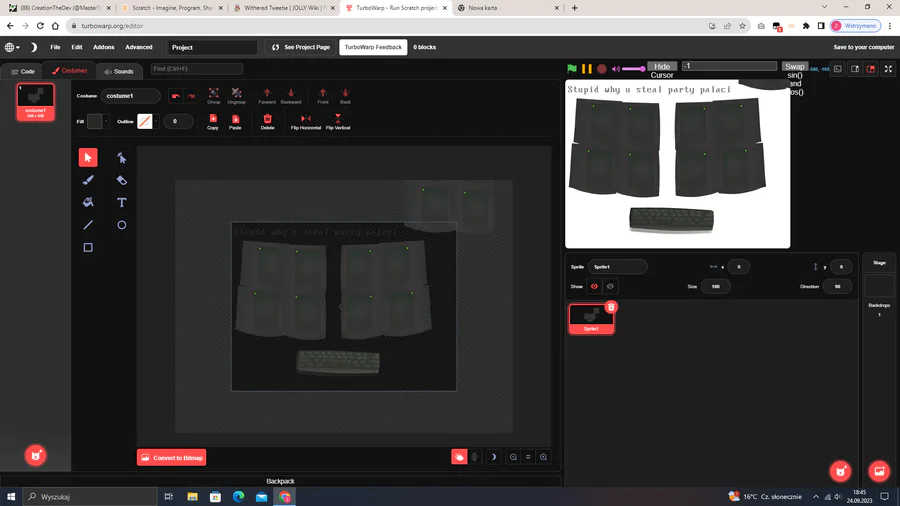The height and width of the screenshot is (506, 900).
Task: Click Save to your computer
Action: (x=863, y=47)
